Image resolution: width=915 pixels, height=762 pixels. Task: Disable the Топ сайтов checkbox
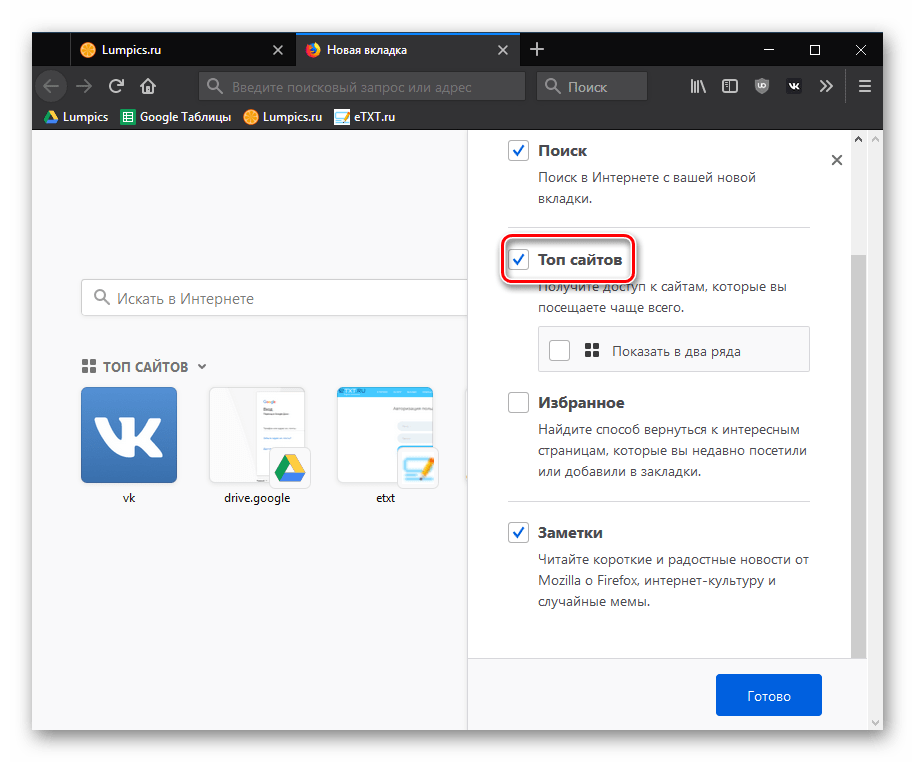tap(518, 260)
